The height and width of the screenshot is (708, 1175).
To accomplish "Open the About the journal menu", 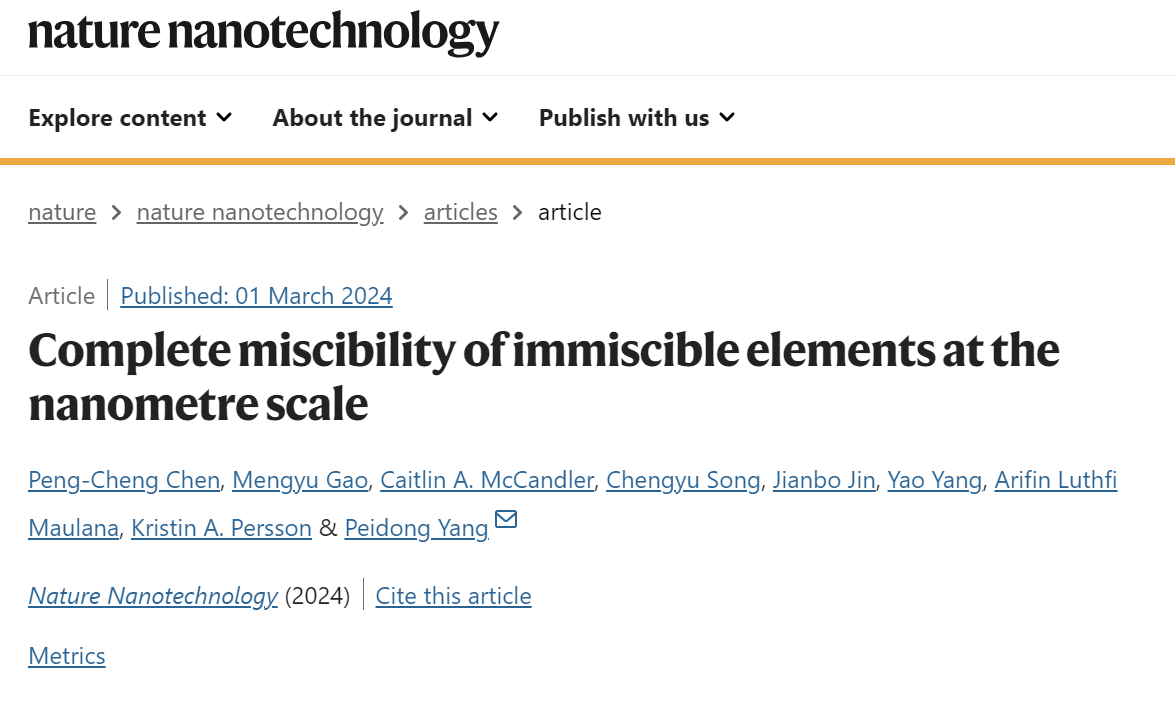I will point(385,118).
